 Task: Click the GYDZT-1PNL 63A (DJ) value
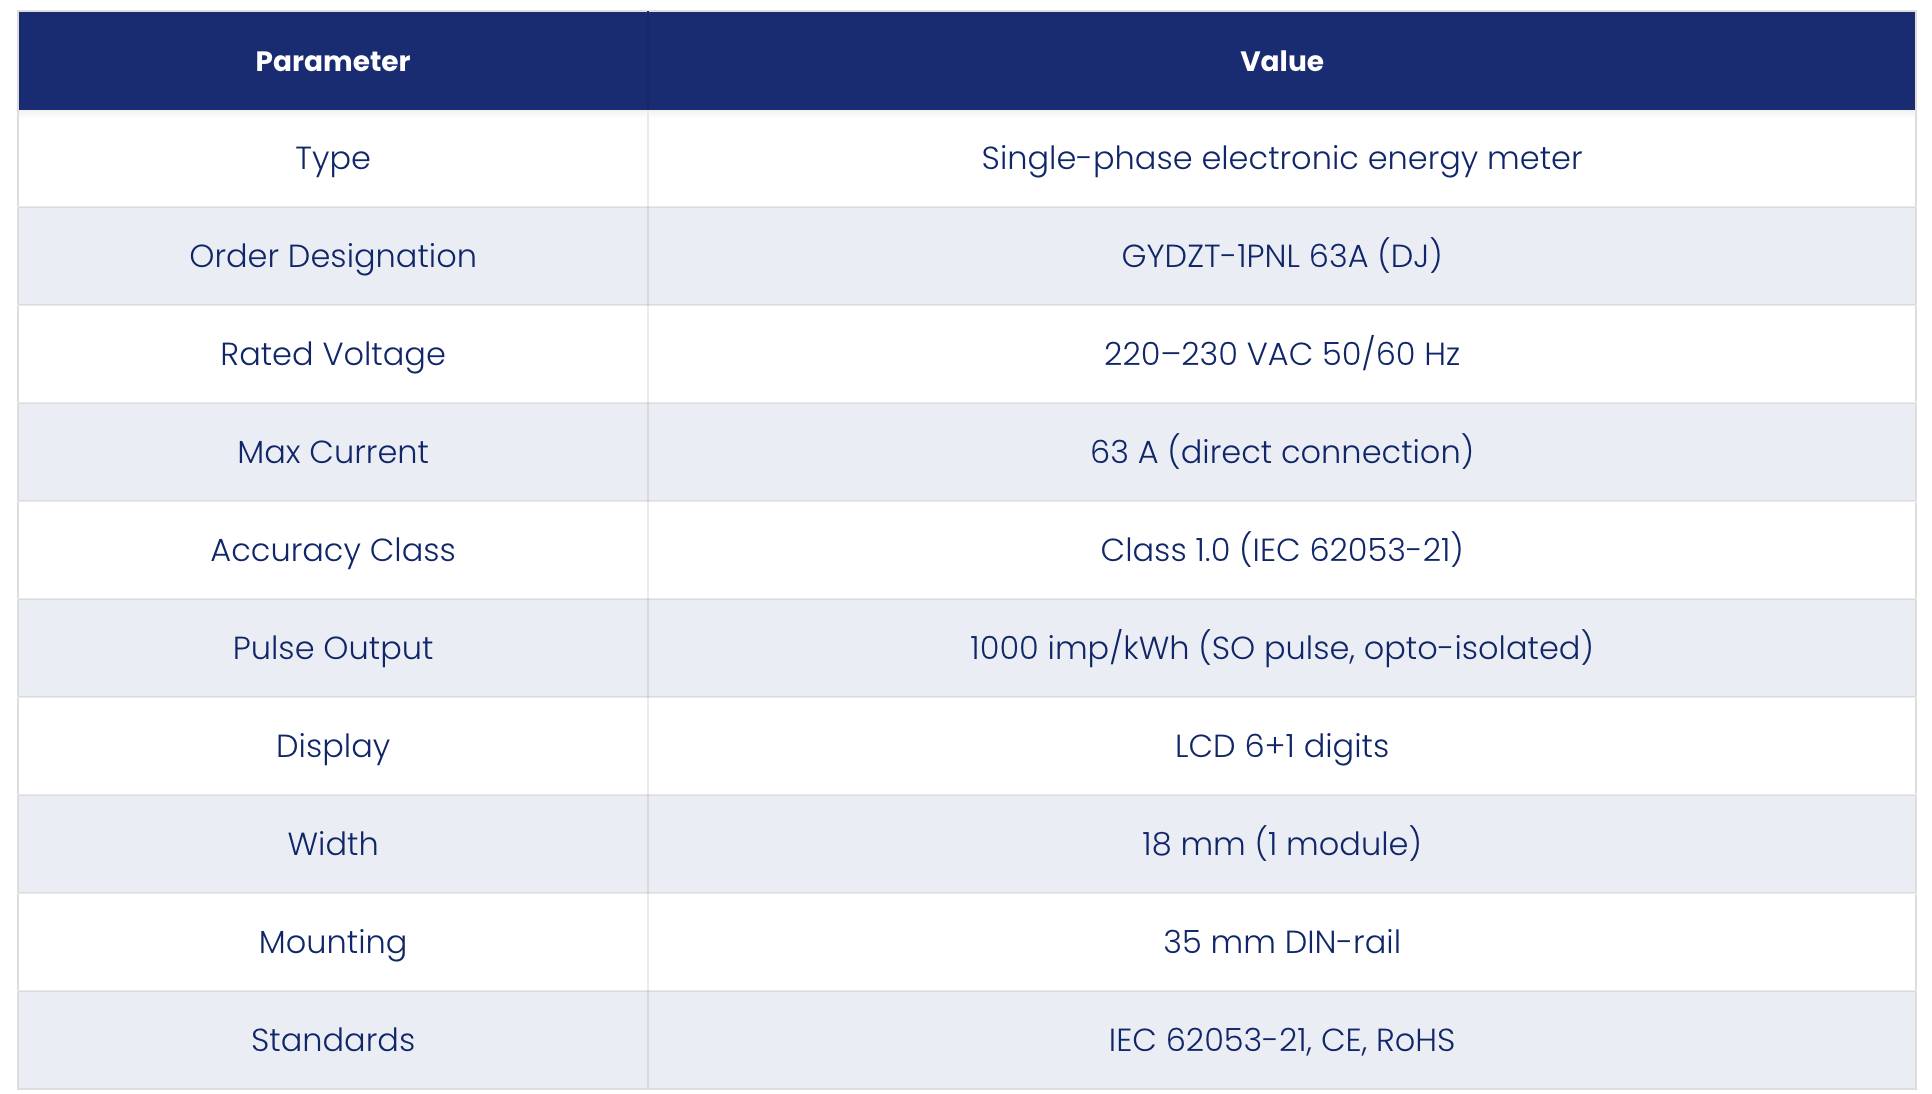pos(1282,256)
